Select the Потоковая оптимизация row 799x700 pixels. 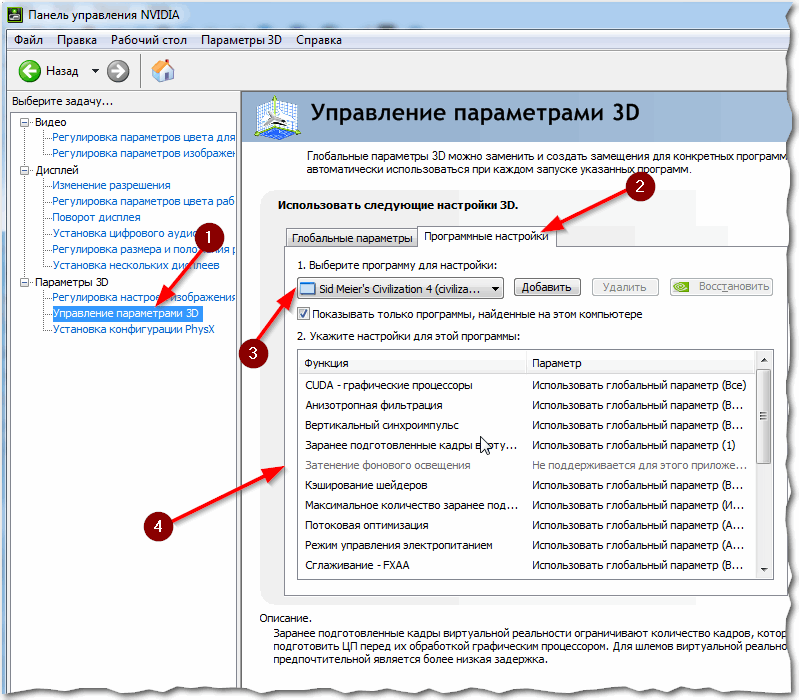(527, 525)
